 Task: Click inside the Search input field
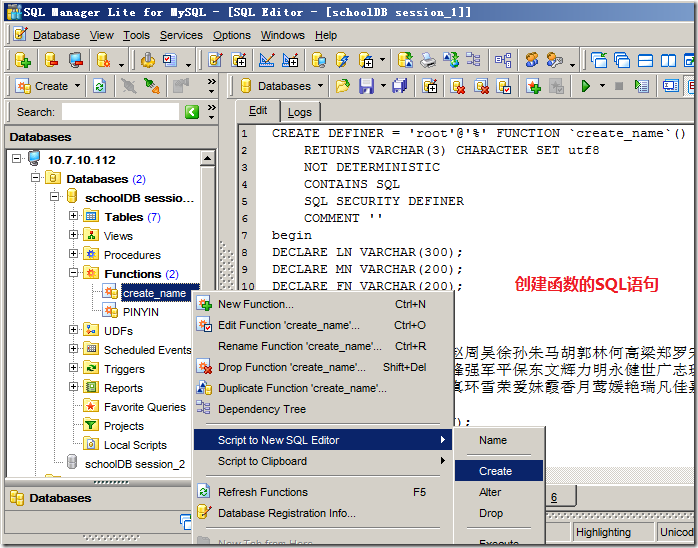[120, 112]
